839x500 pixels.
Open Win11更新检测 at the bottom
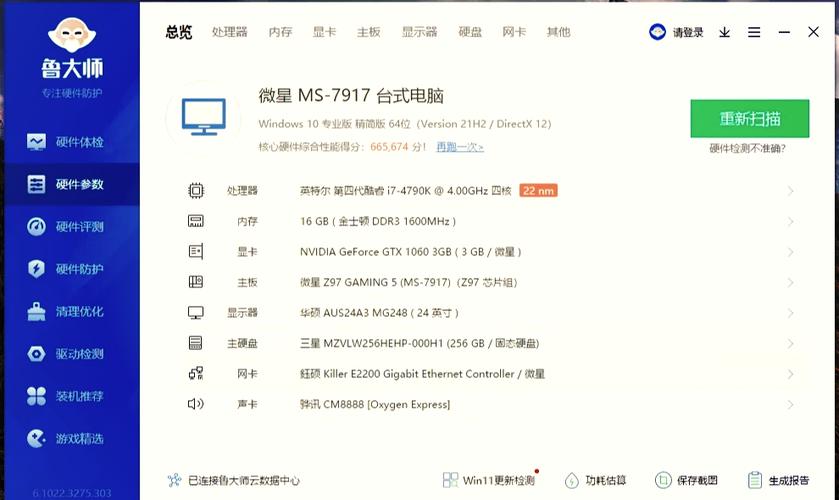tap(488, 480)
